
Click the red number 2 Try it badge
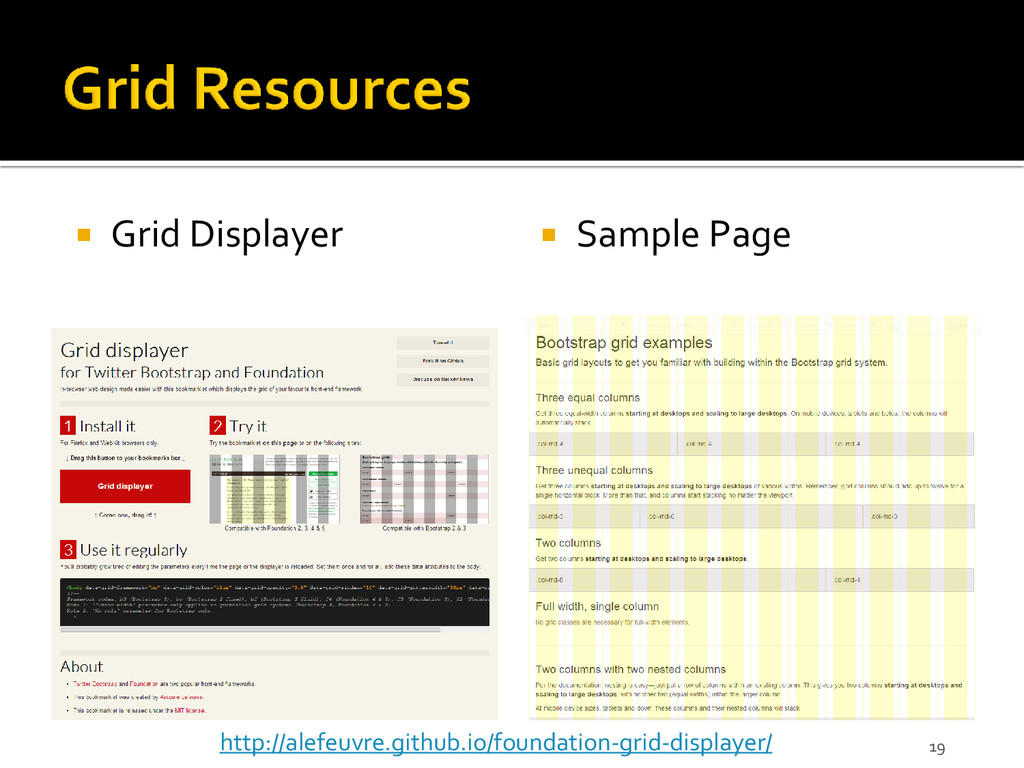217,426
